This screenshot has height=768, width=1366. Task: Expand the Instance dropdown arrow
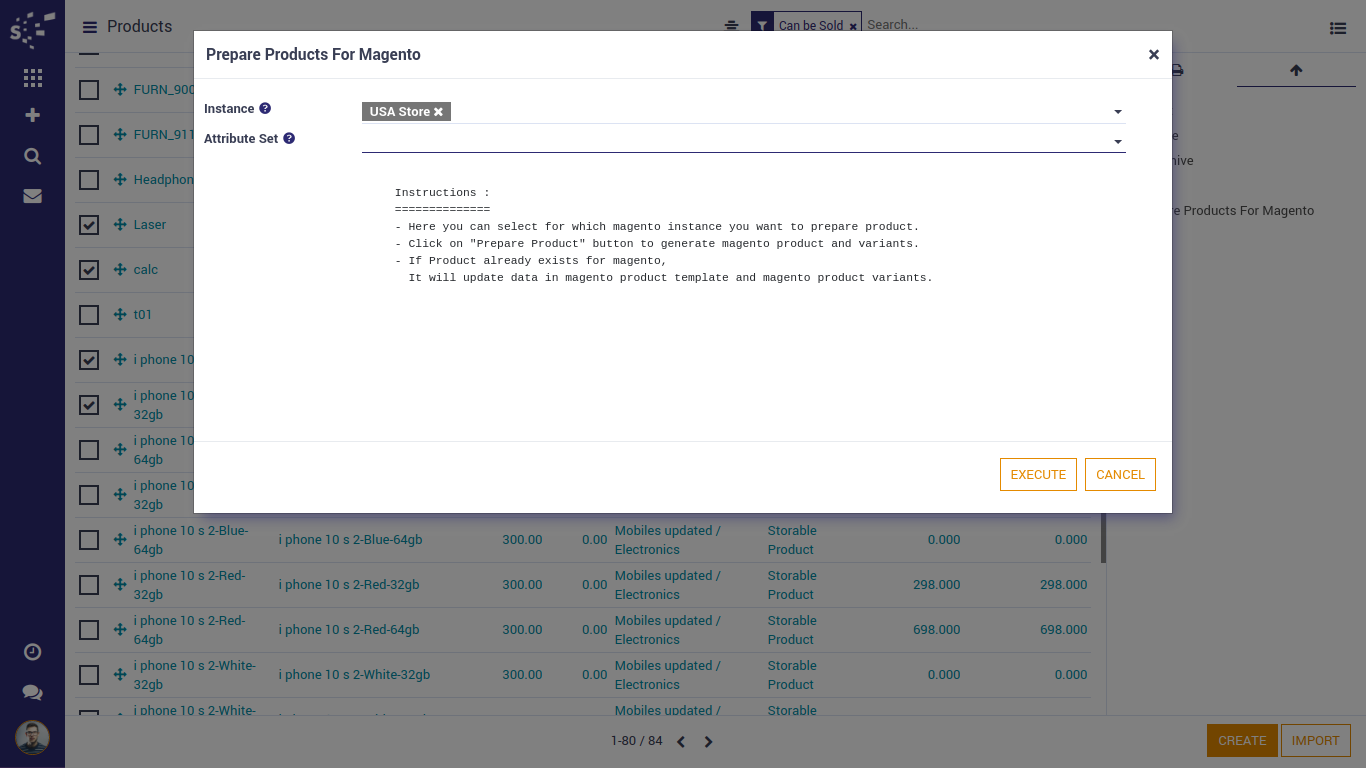pos(1118,112)
